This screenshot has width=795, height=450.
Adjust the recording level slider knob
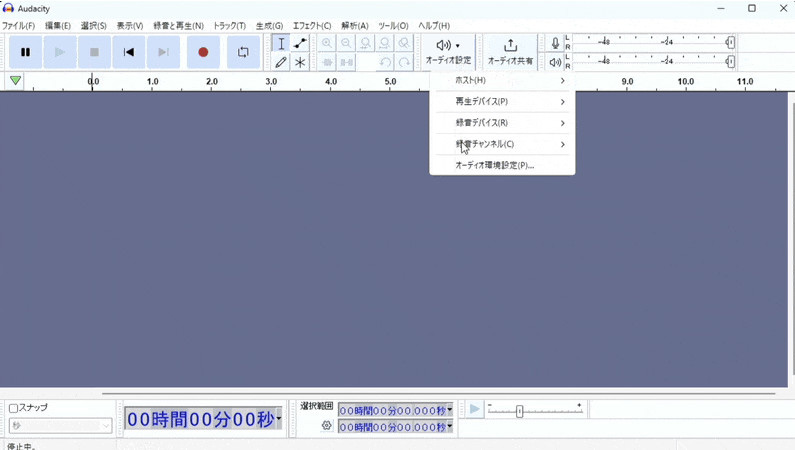pyautogui.click(x=730, y=43)
